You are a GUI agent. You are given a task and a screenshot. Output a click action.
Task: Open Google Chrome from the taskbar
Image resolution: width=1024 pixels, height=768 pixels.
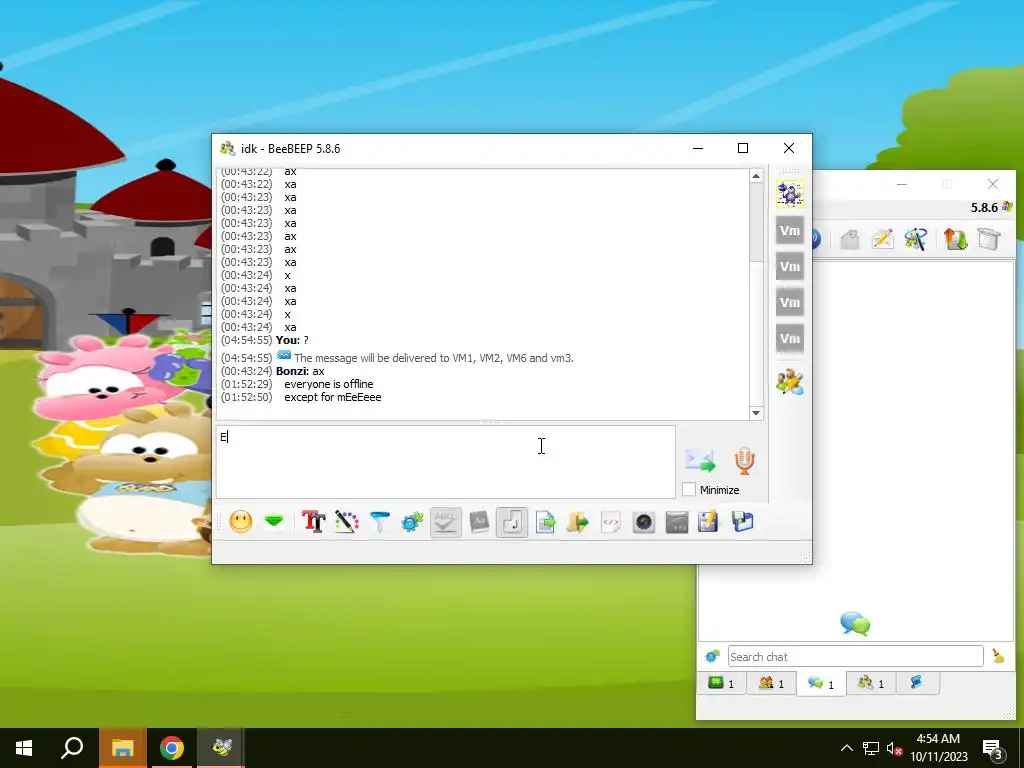point(172,748)
